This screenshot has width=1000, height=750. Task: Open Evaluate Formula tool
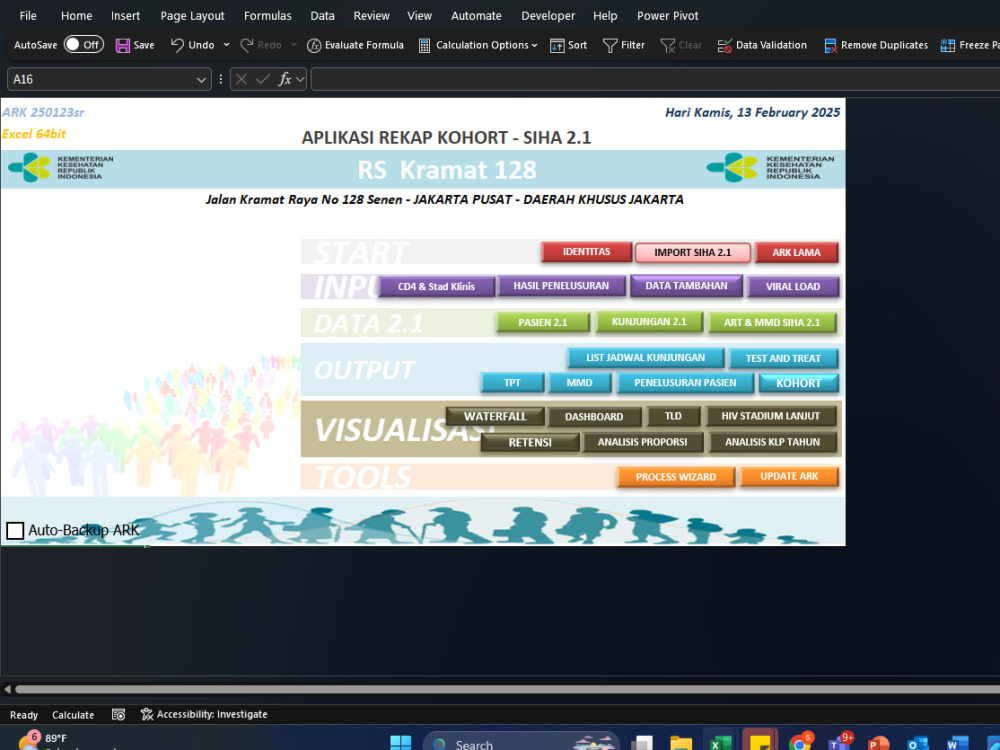point(355,45)
